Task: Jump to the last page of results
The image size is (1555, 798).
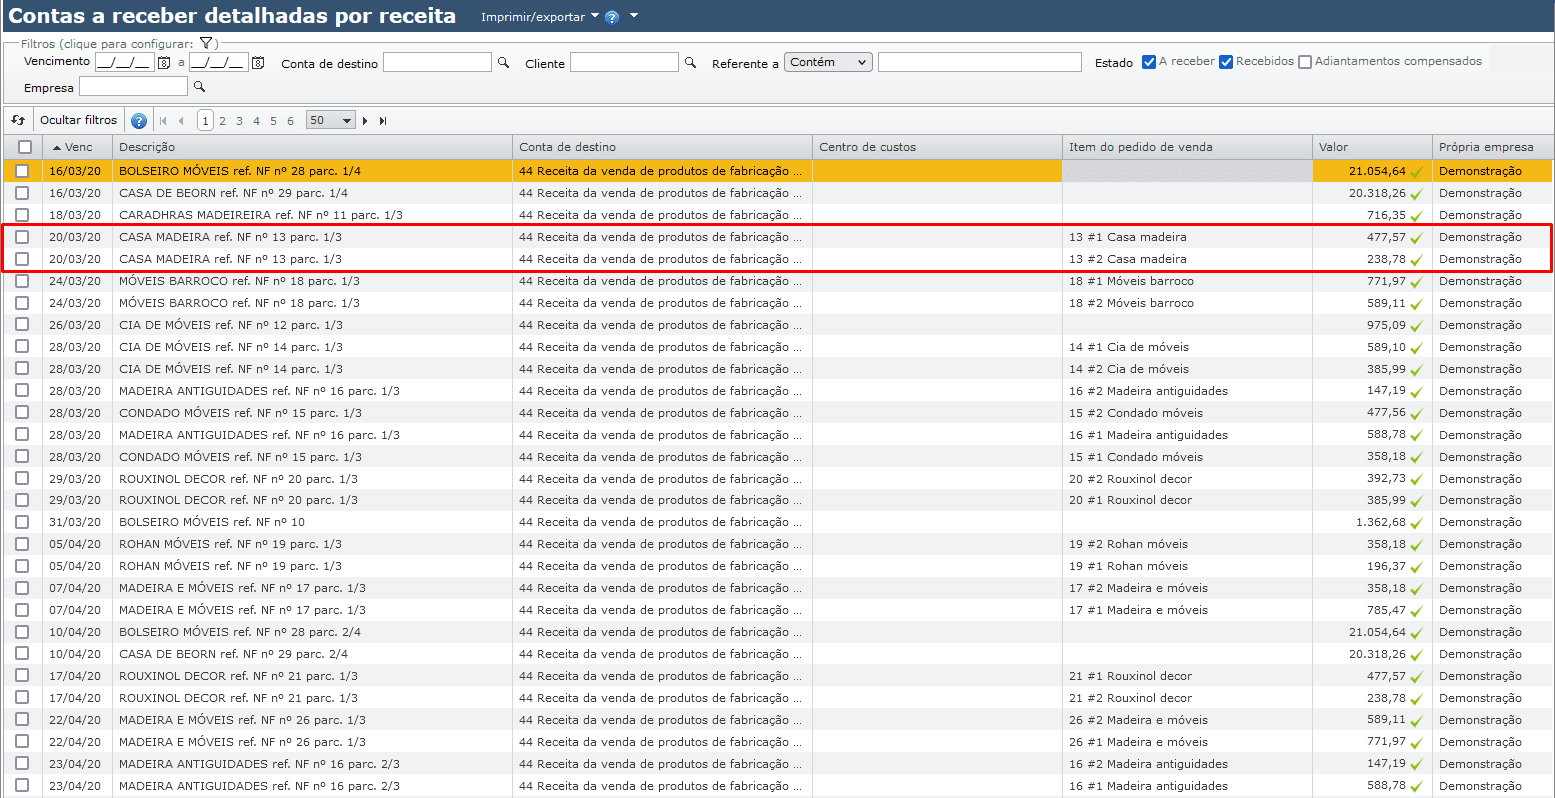Action: 383,121
